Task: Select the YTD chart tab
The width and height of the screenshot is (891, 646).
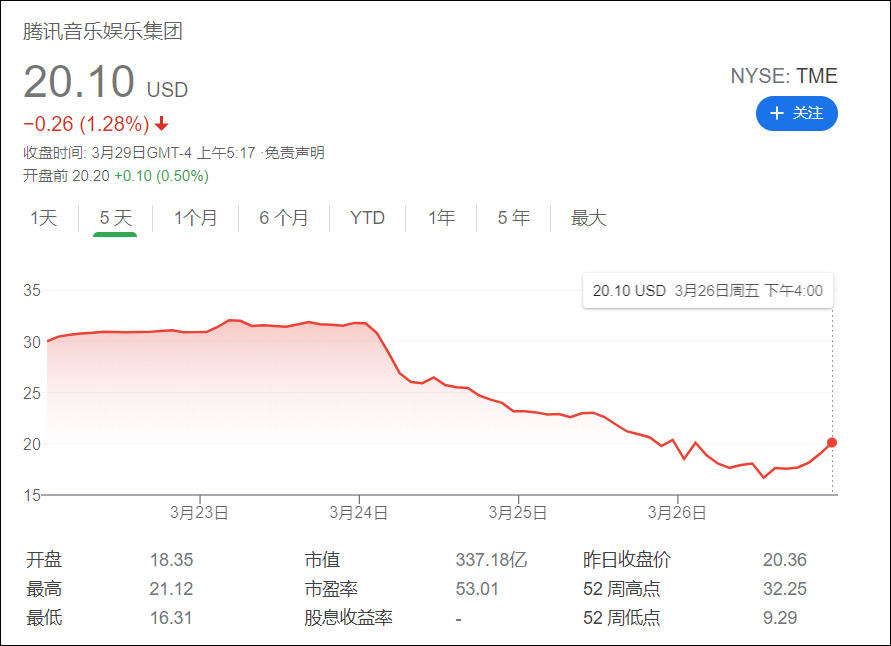Action: click(367, 218)
